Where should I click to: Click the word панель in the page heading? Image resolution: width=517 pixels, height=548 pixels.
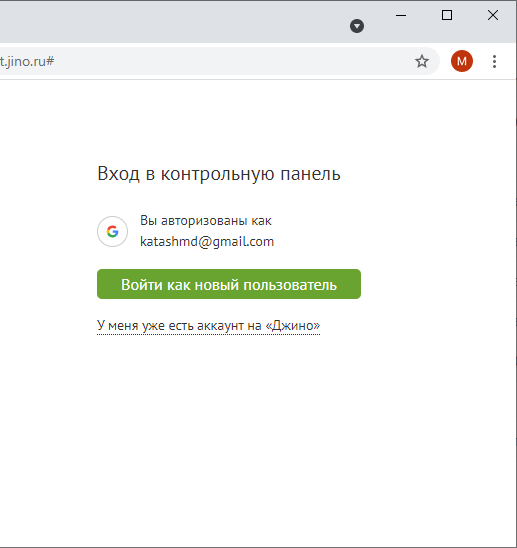tap(310, 174)
